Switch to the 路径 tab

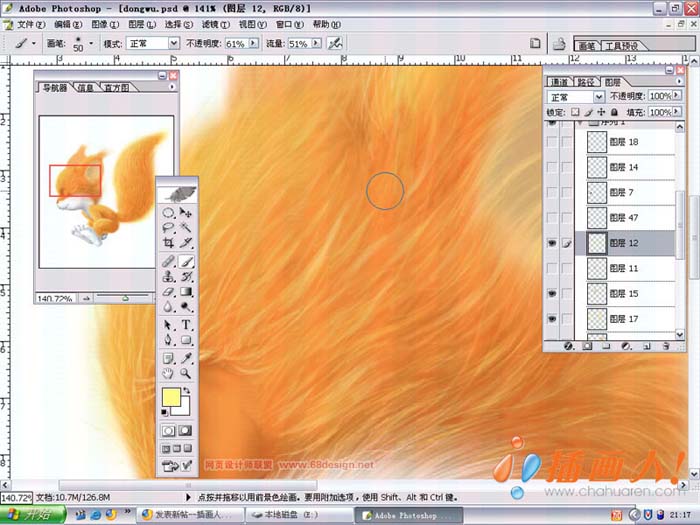click(x=585, y=82)
